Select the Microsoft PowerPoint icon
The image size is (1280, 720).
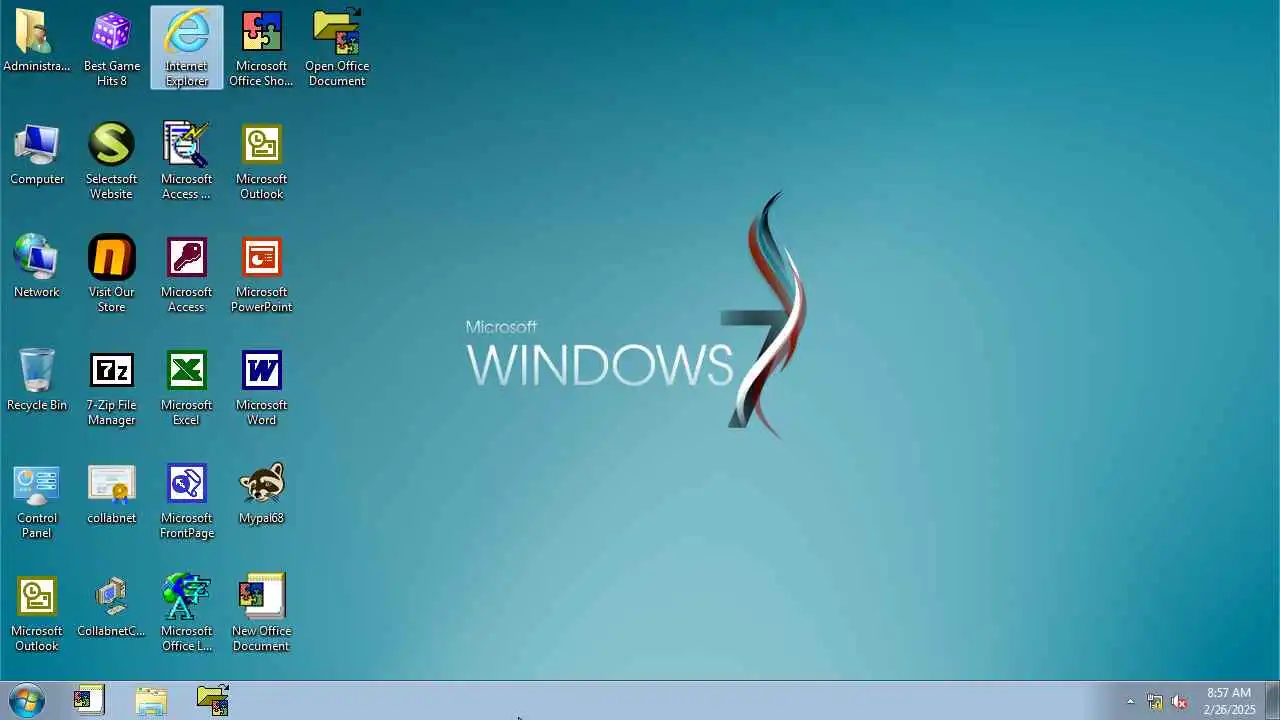pyautogui.click(x=261, y=273)
